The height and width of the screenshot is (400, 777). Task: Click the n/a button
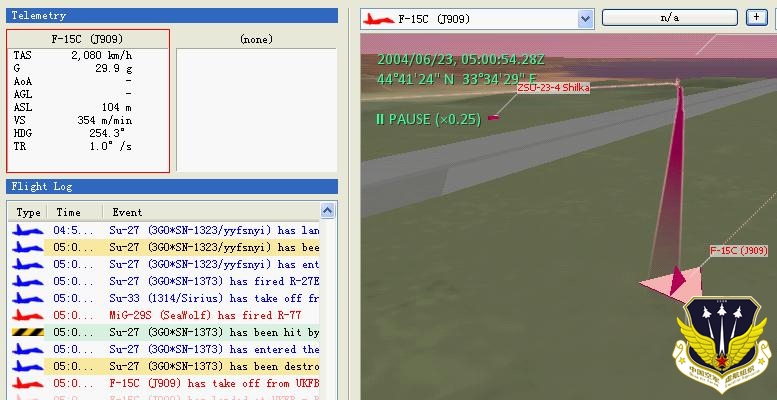[x=670, y=18]
